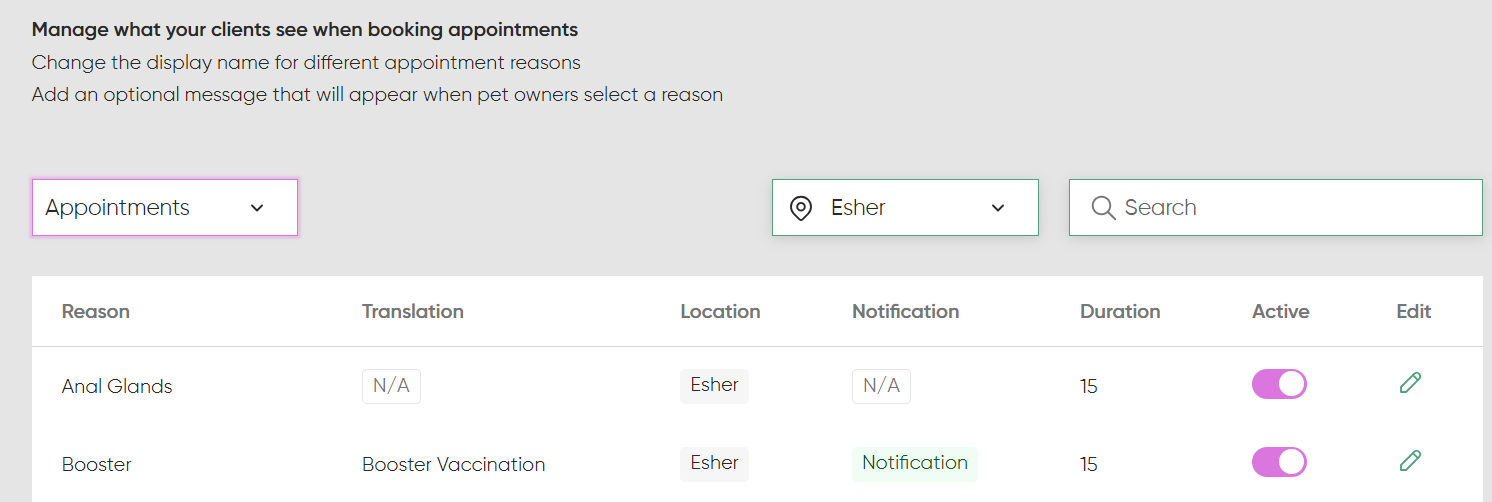Click the Booster Vaccination translation text
The image size is (1492, 502).
(x=453, y=465)
